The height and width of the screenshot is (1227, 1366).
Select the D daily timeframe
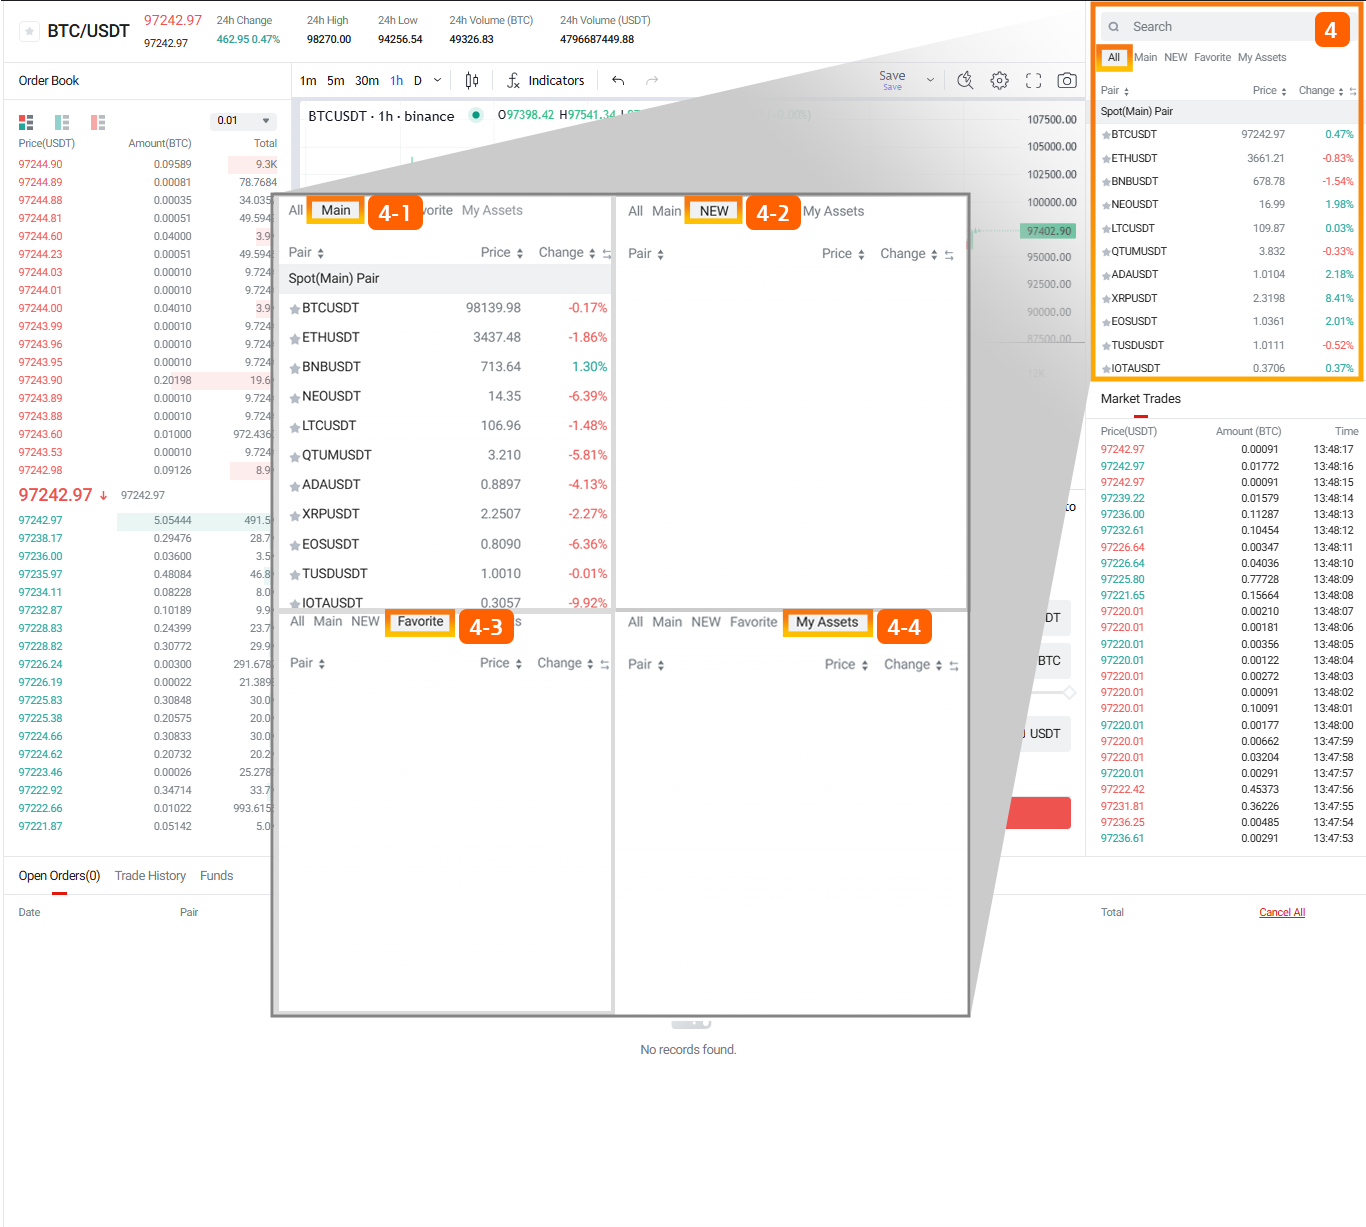coord(418,81)
